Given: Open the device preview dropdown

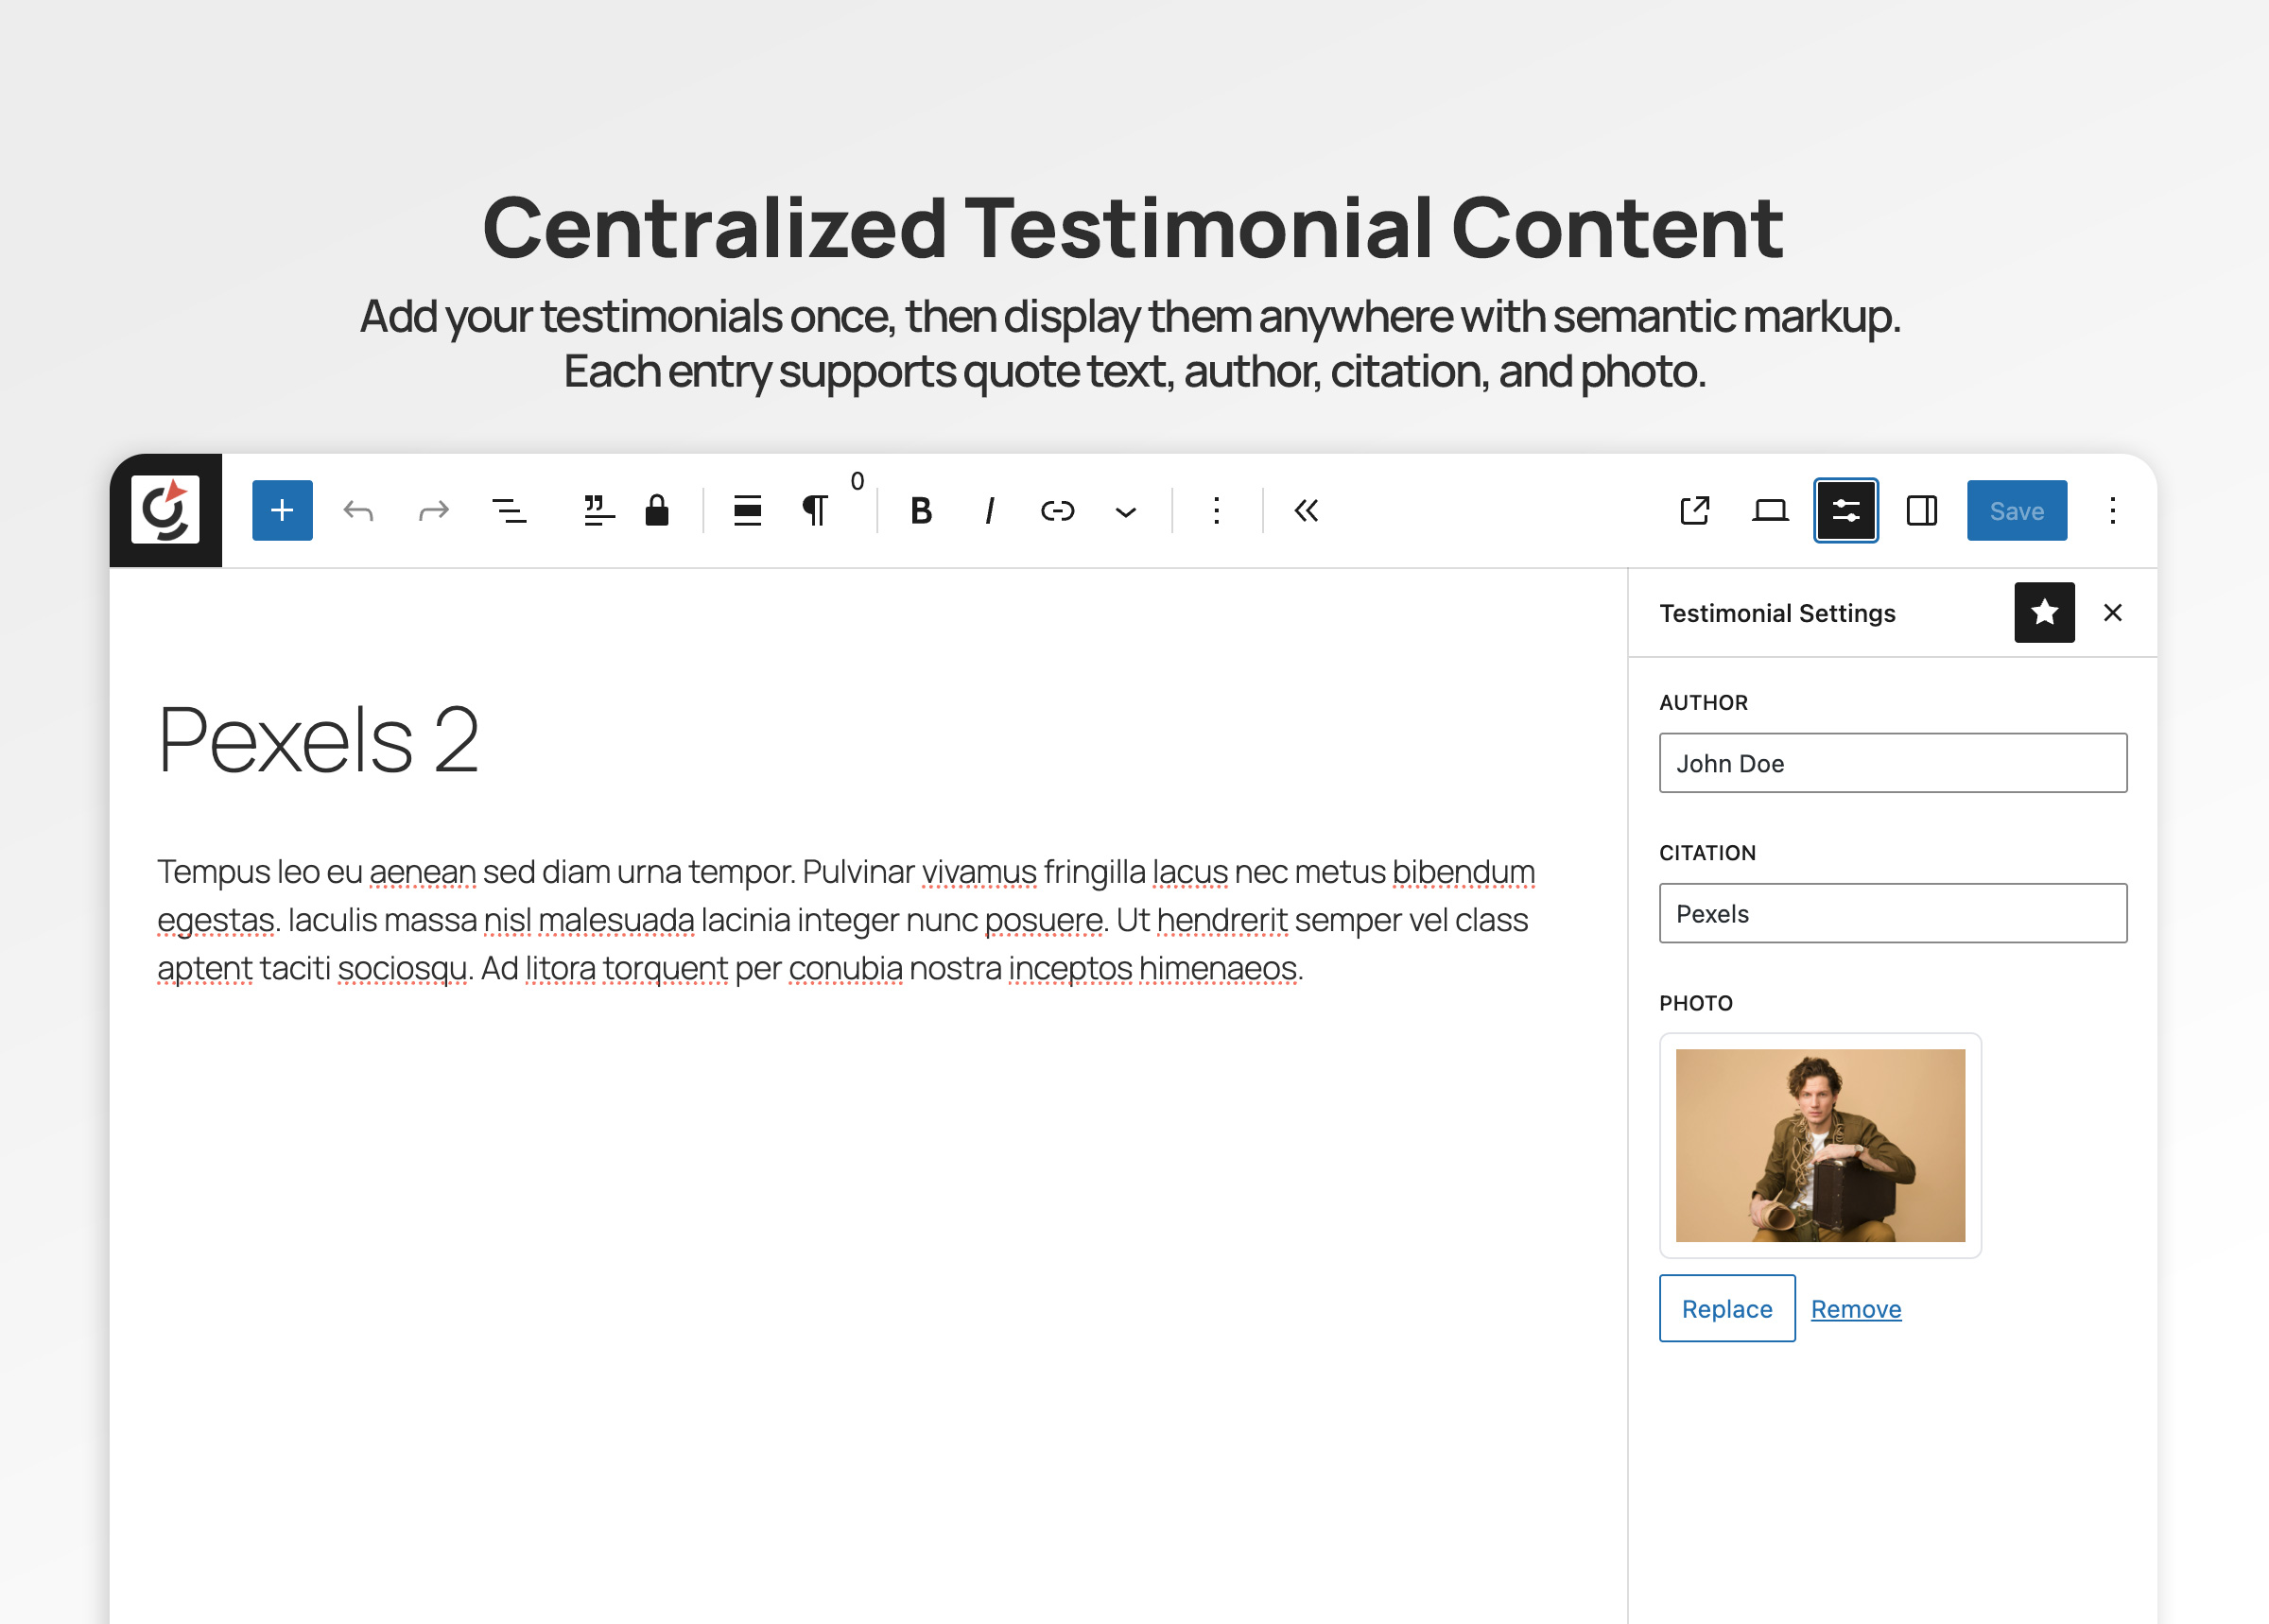Looking at the screenshot, I should (1770, 511).
